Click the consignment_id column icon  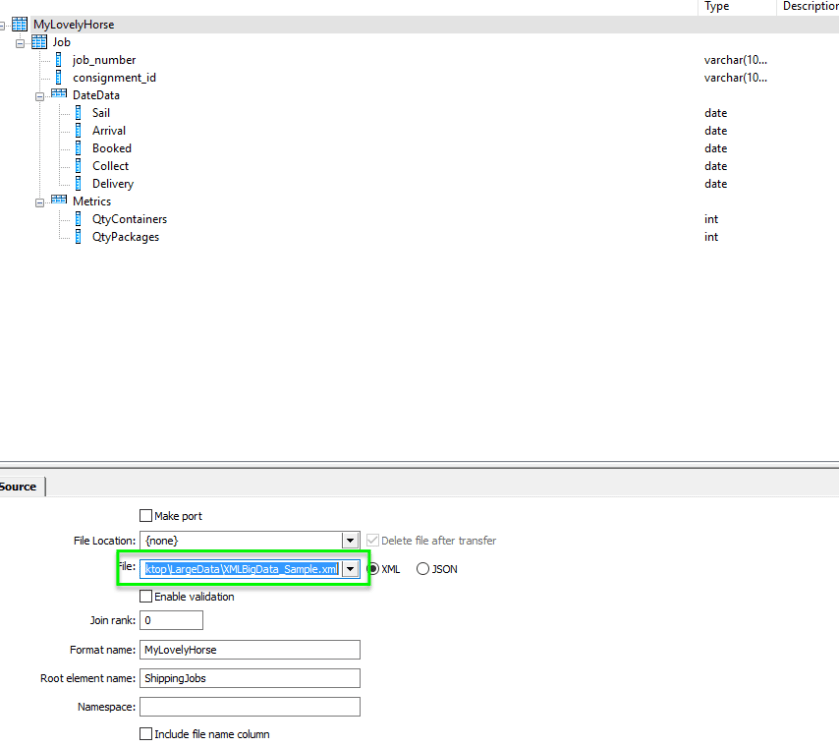[x=59, y=78]
